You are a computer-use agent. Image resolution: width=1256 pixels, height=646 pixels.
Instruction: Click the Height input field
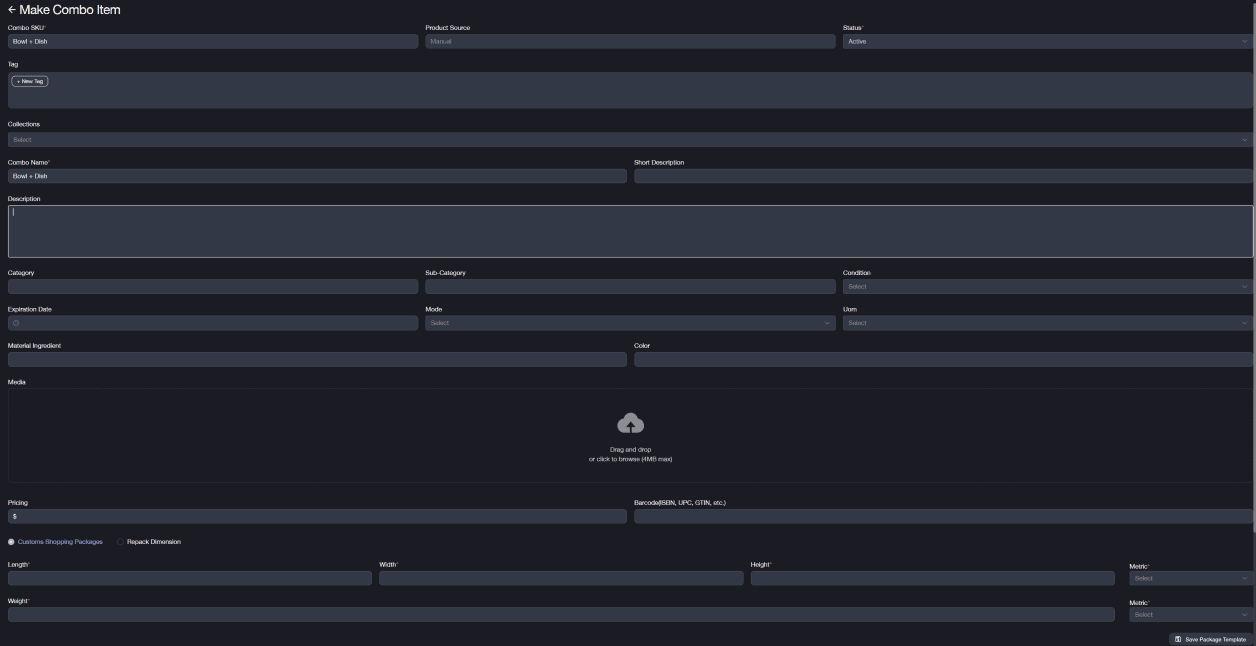pos(932,578)
